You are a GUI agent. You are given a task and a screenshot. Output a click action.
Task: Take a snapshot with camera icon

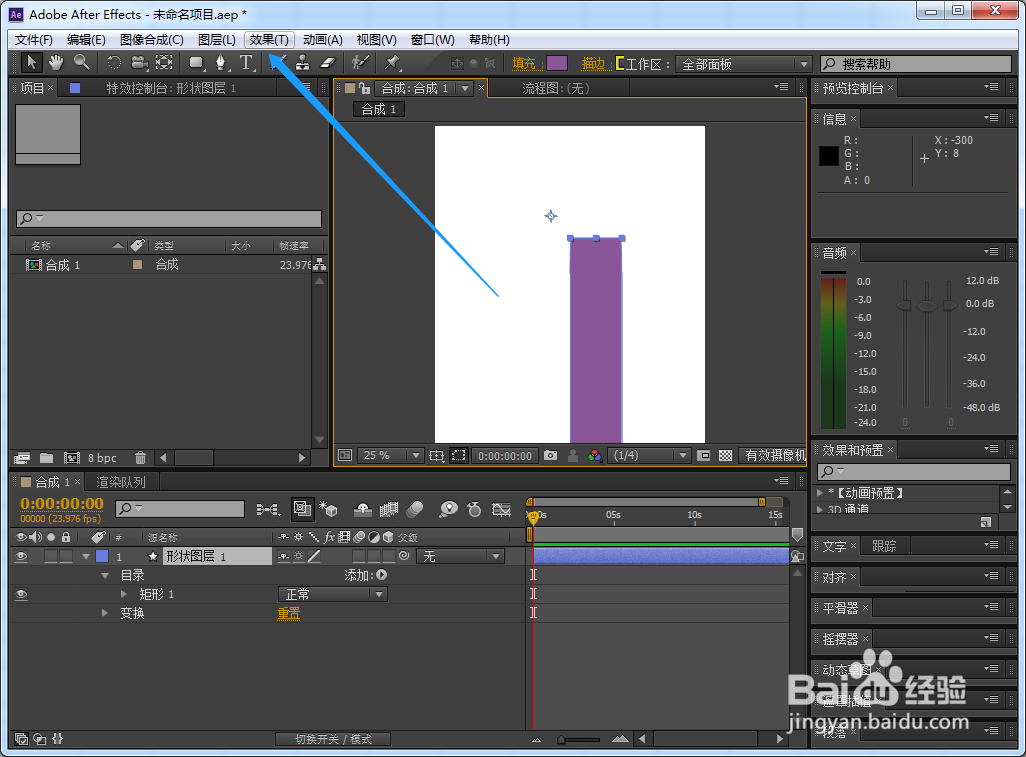click(551, 455)
